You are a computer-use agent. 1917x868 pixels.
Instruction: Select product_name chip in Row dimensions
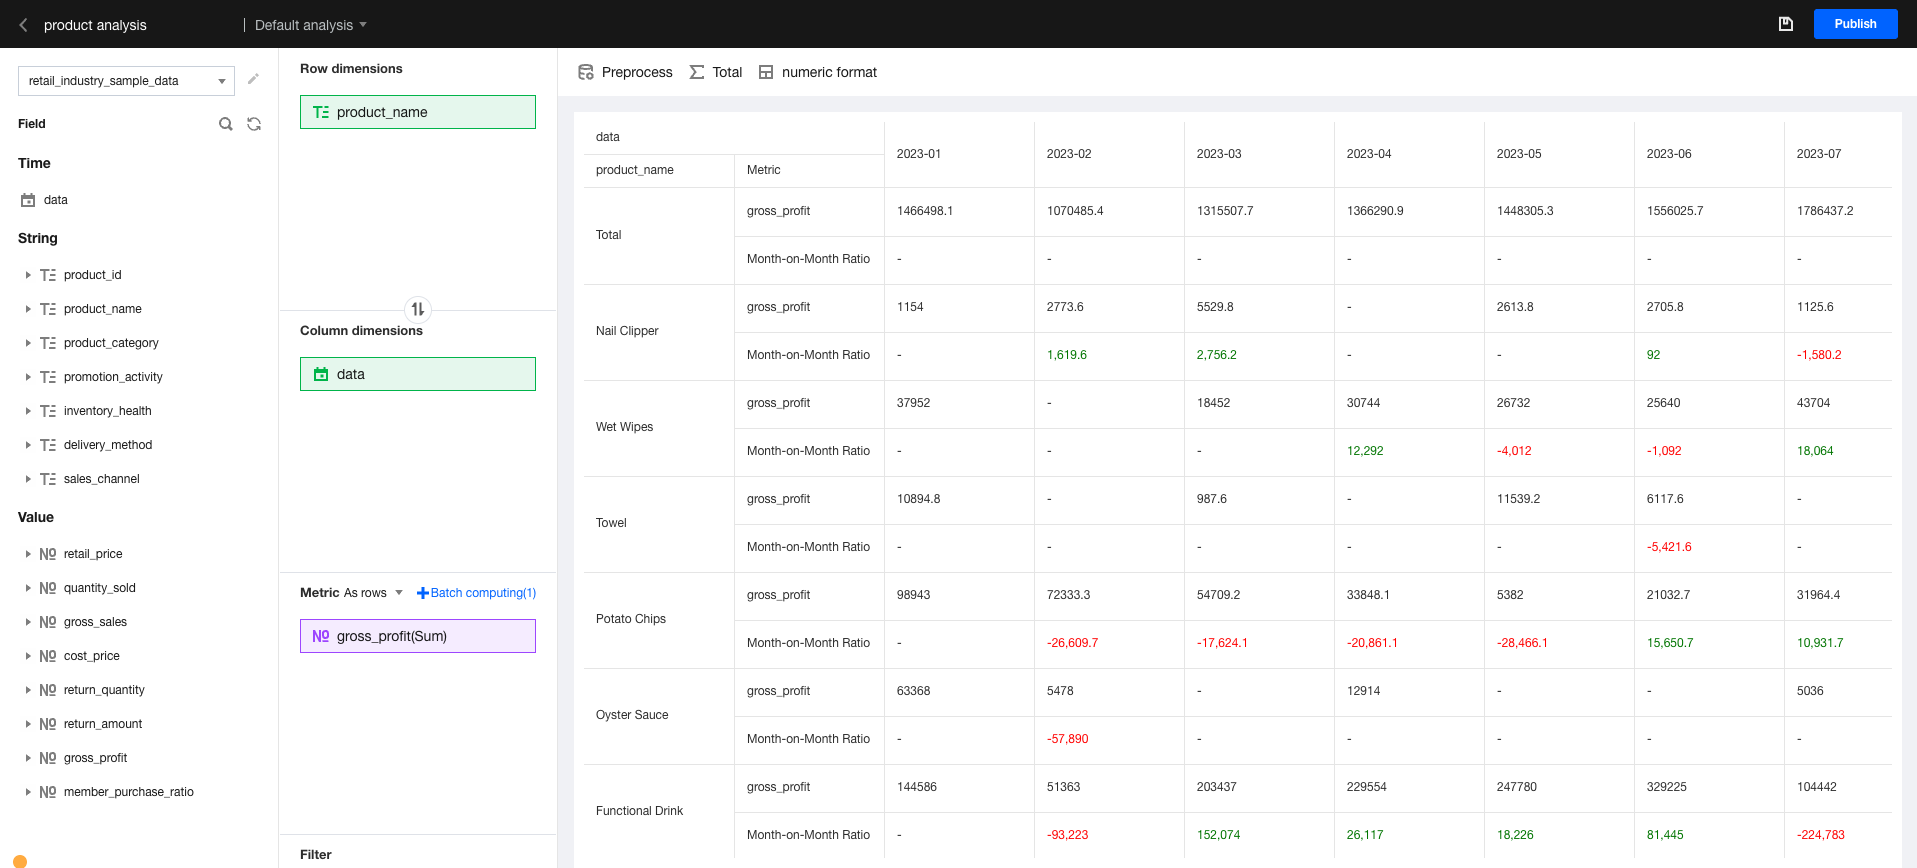(418, 112)
